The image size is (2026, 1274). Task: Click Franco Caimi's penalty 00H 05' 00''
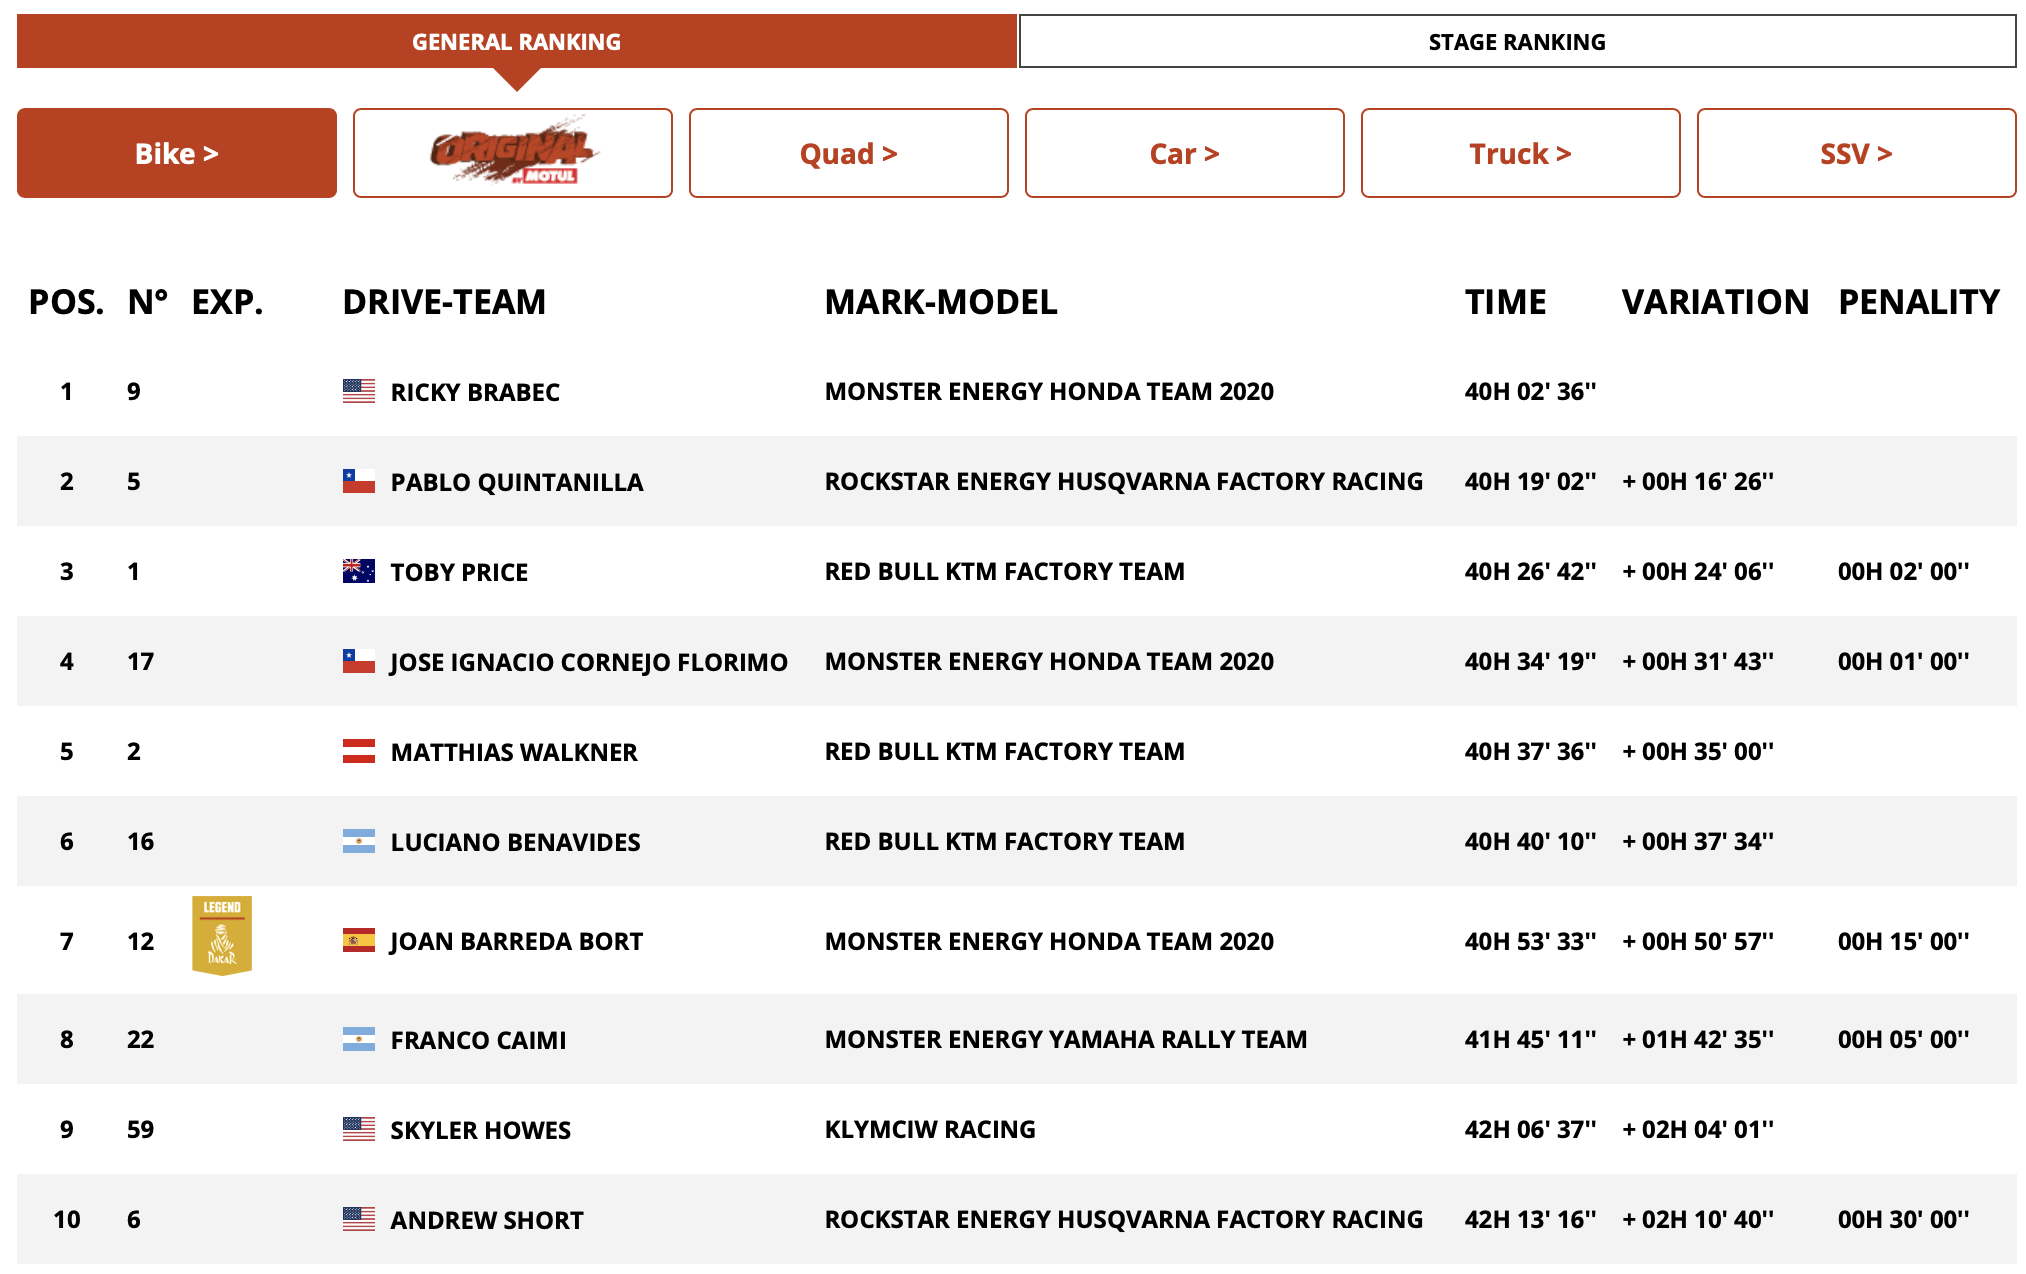[1904, 1039]
